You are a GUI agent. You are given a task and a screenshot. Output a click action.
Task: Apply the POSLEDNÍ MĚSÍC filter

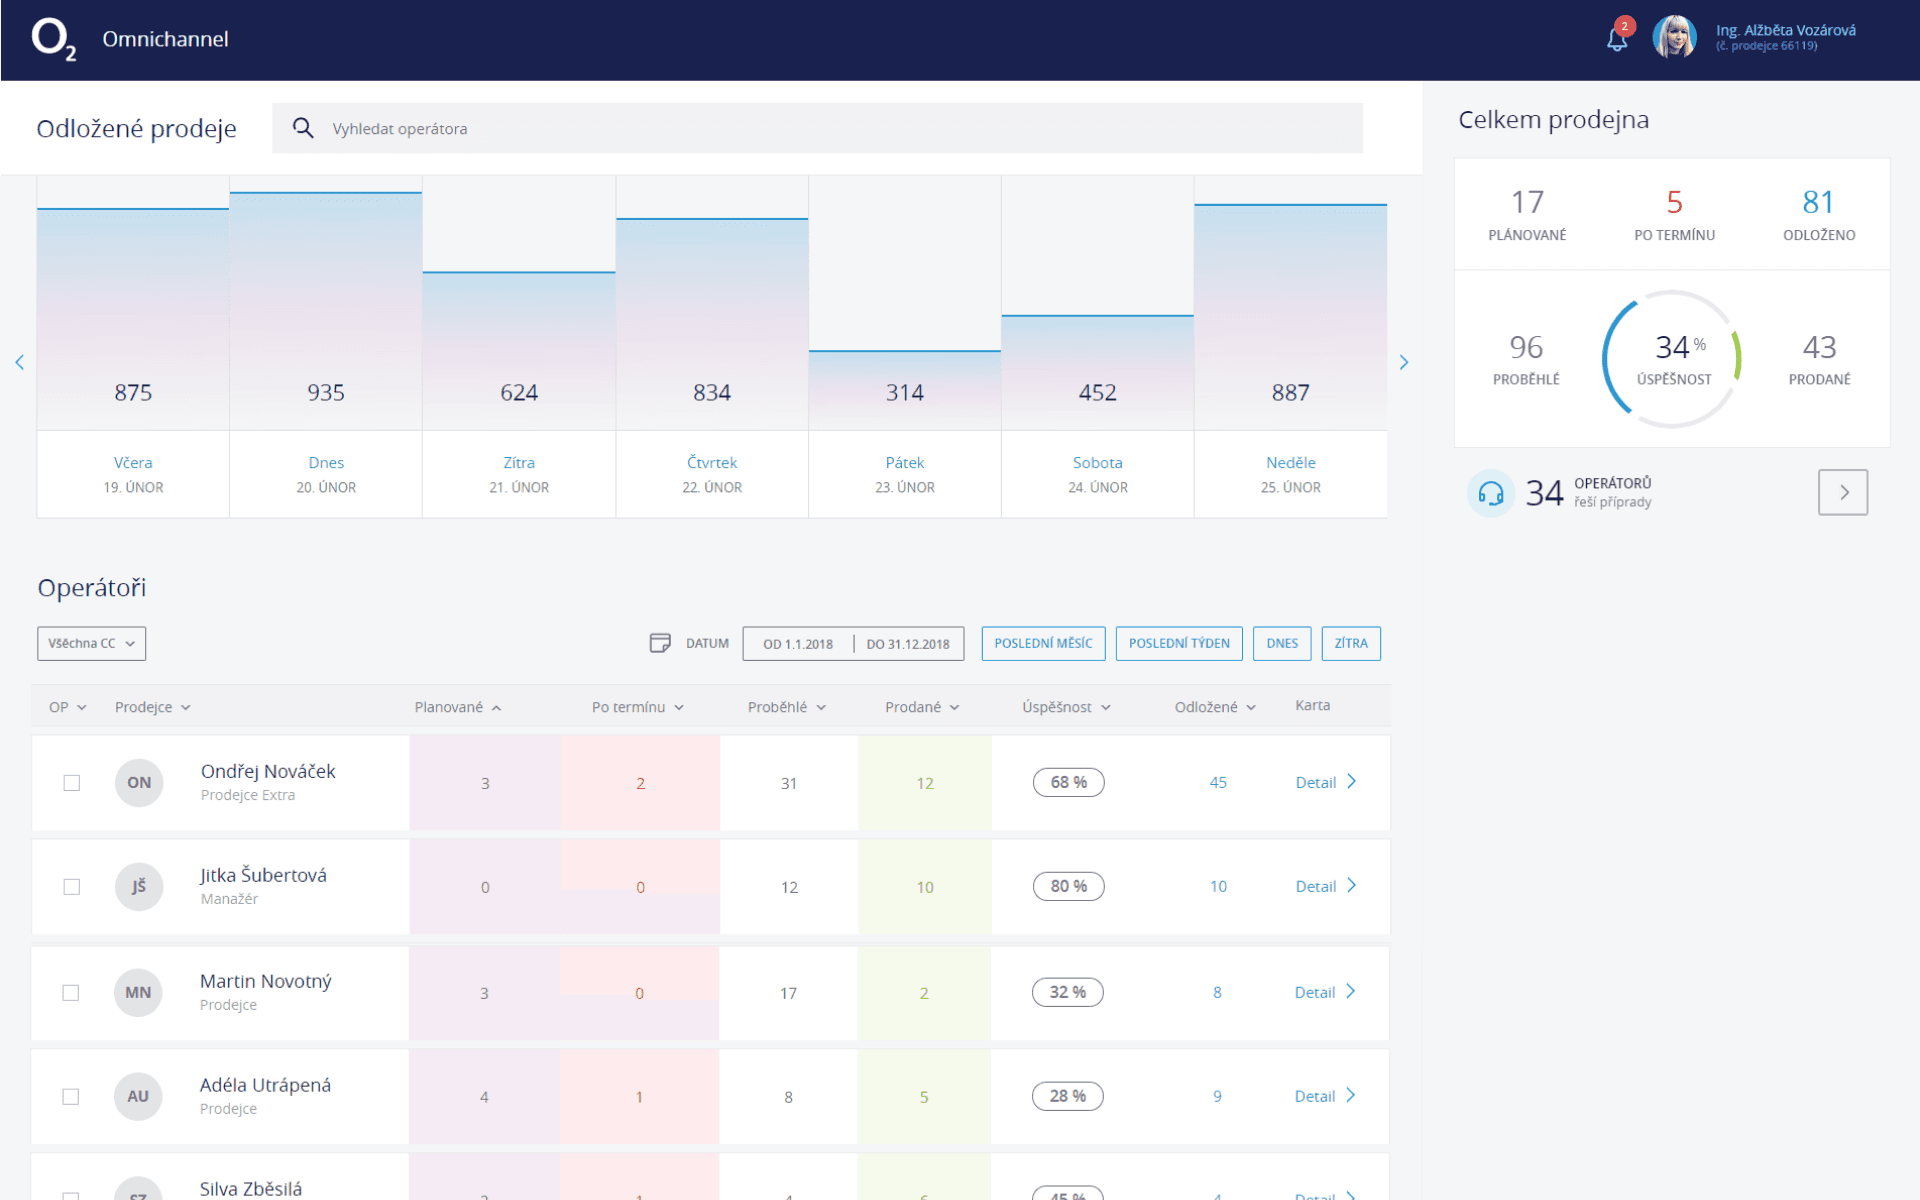[x=1043, y=644]
